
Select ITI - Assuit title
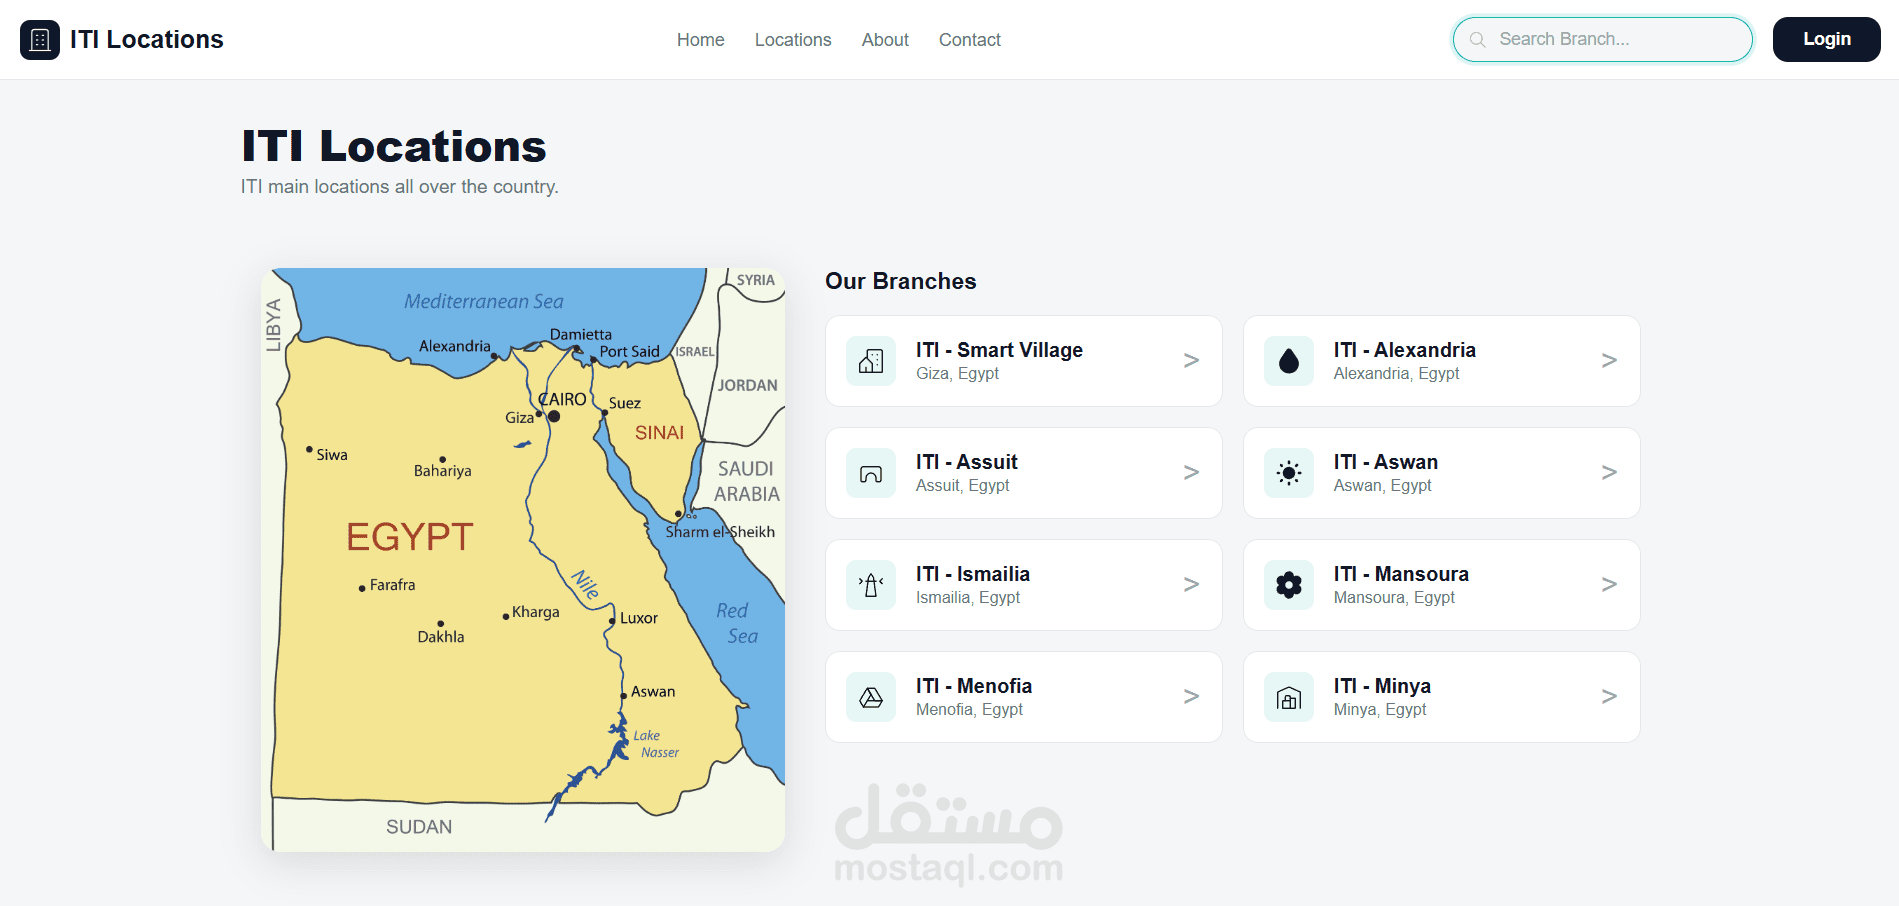coord(966,462)
